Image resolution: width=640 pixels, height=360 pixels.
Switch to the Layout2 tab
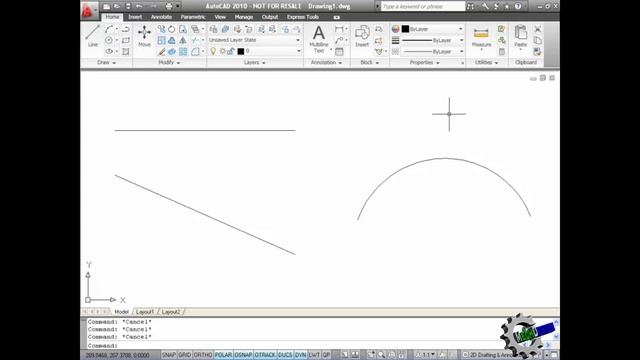point(171,312)
